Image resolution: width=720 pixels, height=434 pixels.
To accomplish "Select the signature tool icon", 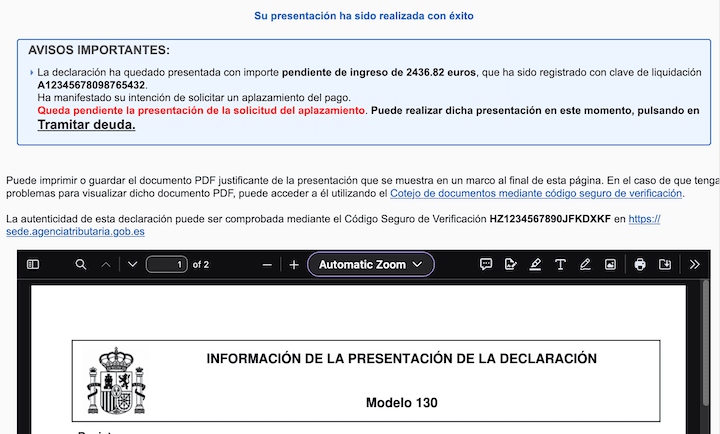I will 511,264.
